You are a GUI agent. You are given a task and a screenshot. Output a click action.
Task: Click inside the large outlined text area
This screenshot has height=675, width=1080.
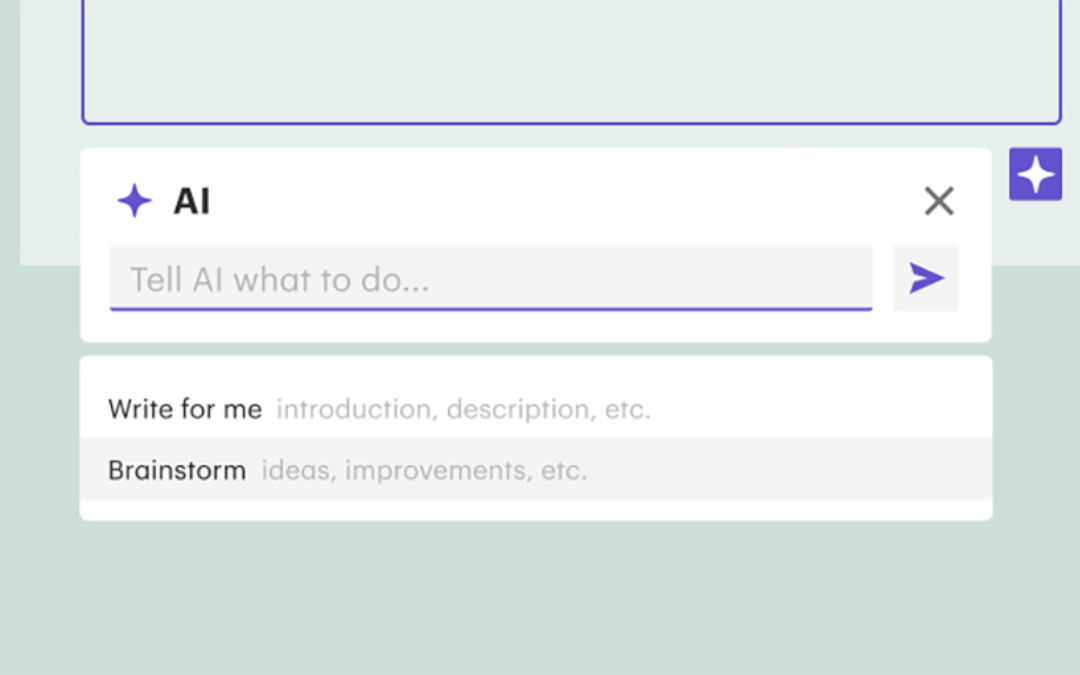(570, 60)
